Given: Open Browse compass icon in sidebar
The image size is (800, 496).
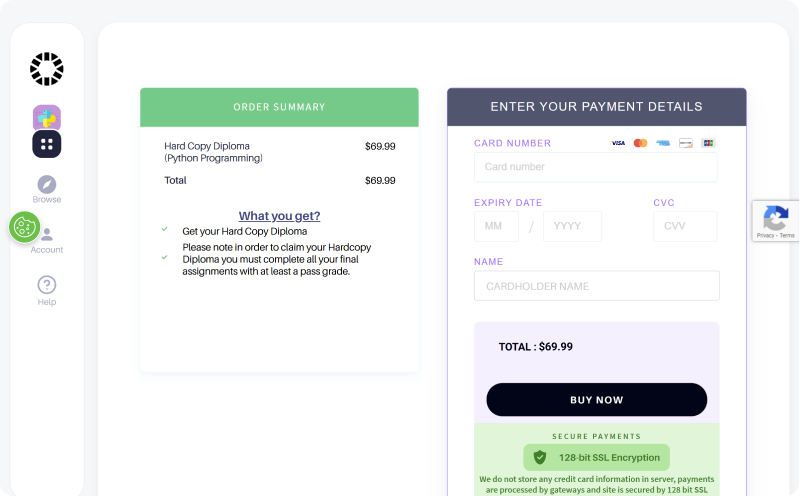Looking at the screenshot, I should click(47, 185).
